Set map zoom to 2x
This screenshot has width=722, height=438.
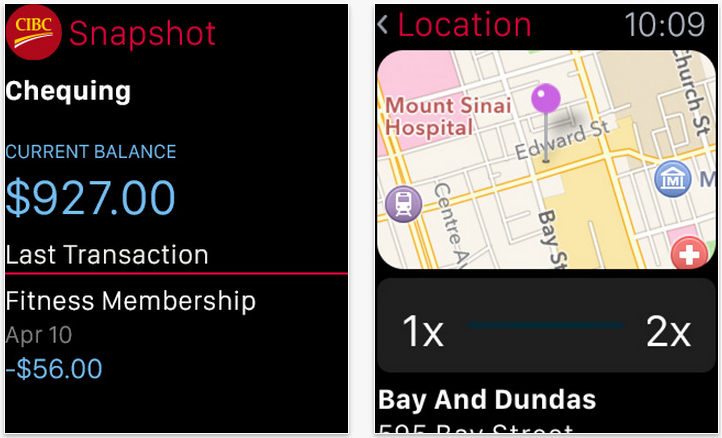(668, 331)
